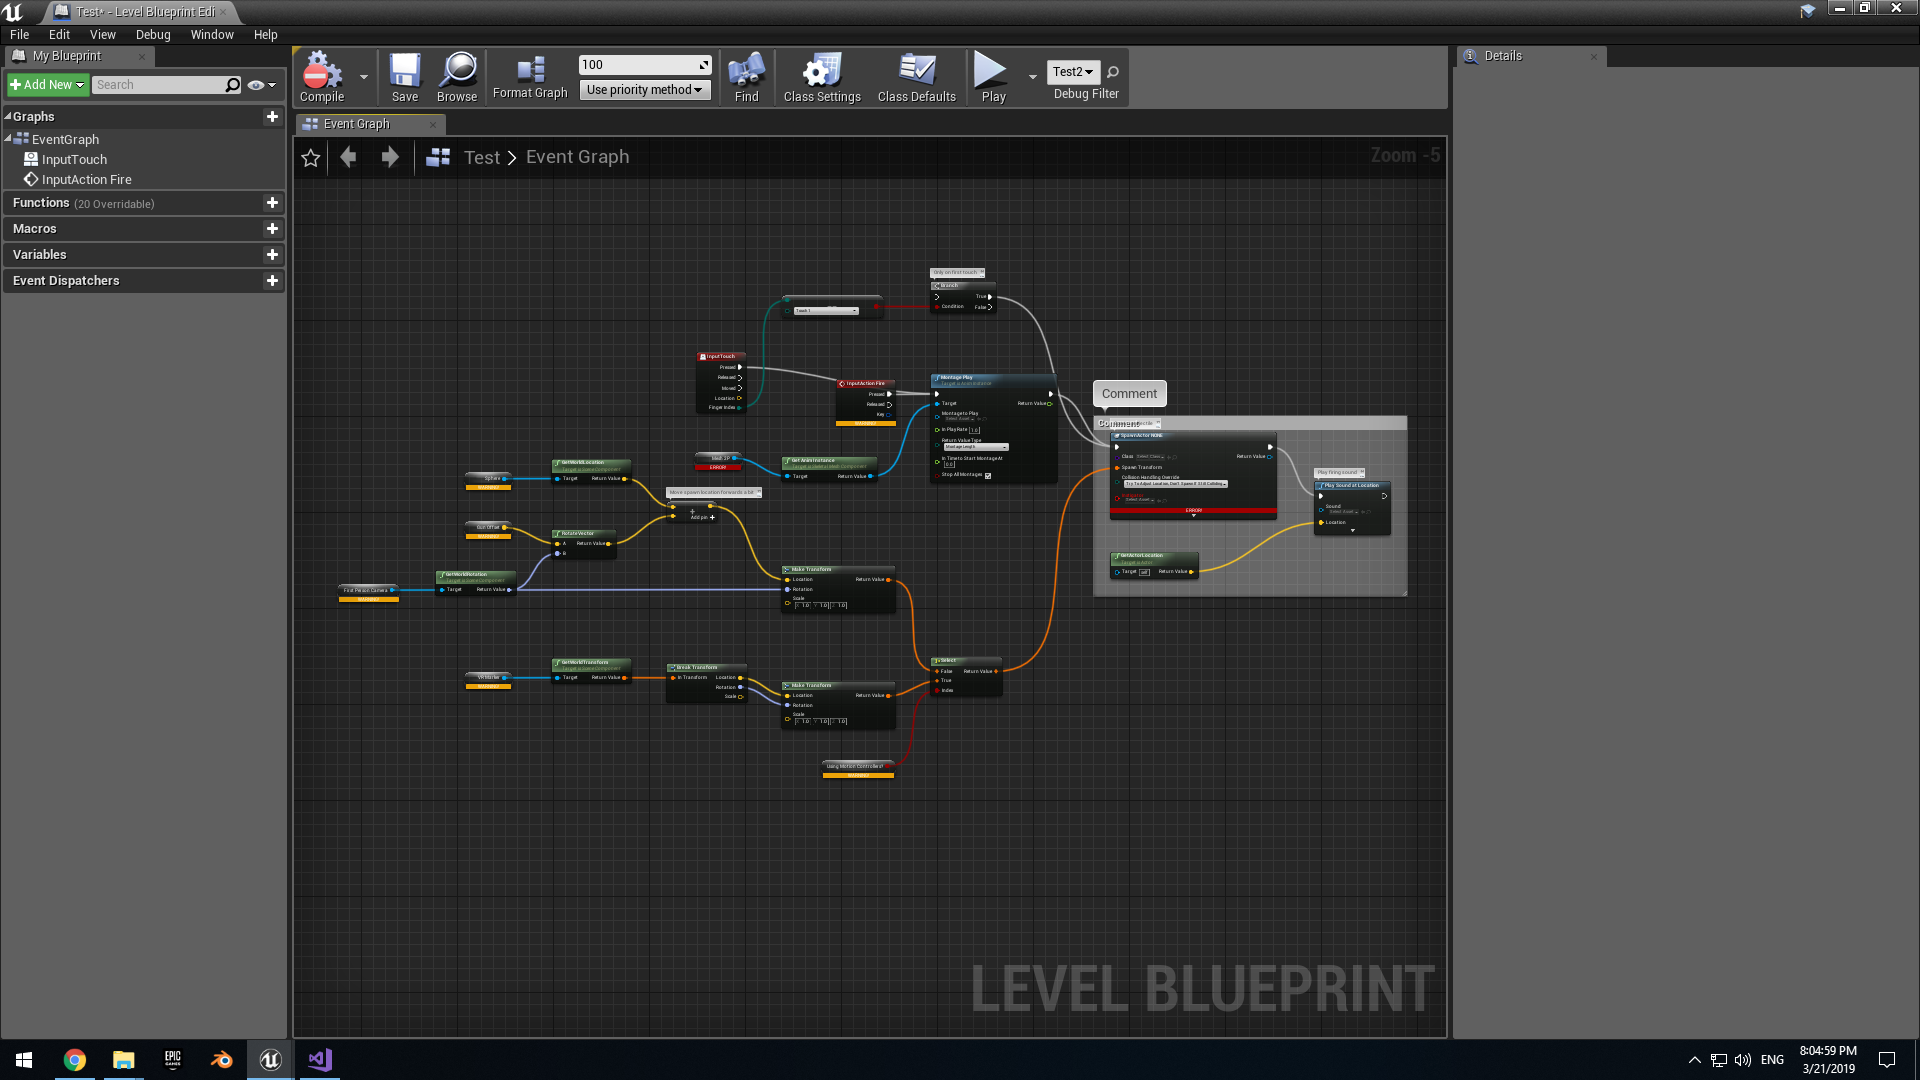Image resolution: width=1920 pixels, height=1080 pixels.
Task: Open Browse to find asset
Action: (x=457, y=77)
